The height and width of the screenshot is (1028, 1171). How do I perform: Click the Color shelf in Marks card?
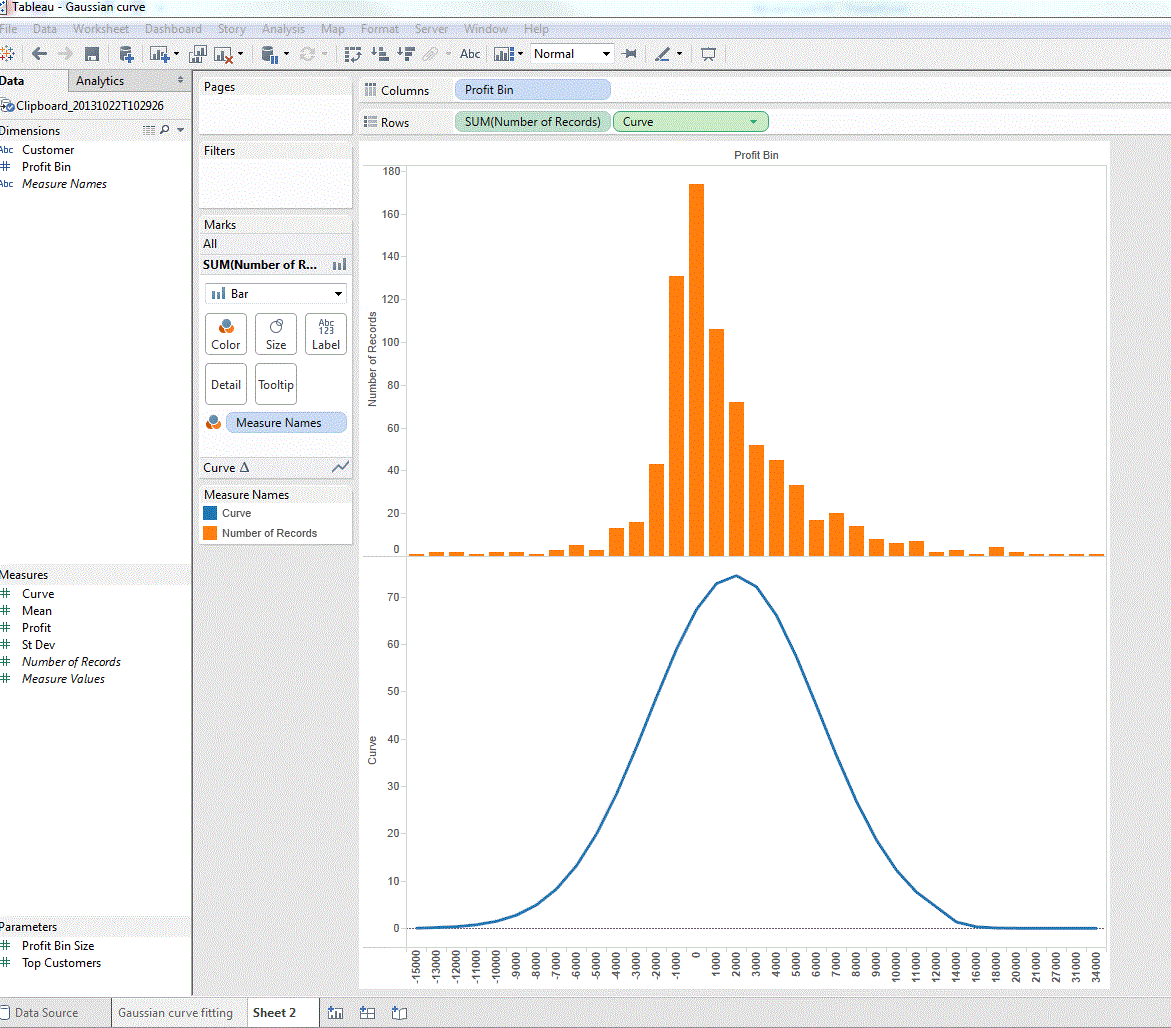(225, 333)
